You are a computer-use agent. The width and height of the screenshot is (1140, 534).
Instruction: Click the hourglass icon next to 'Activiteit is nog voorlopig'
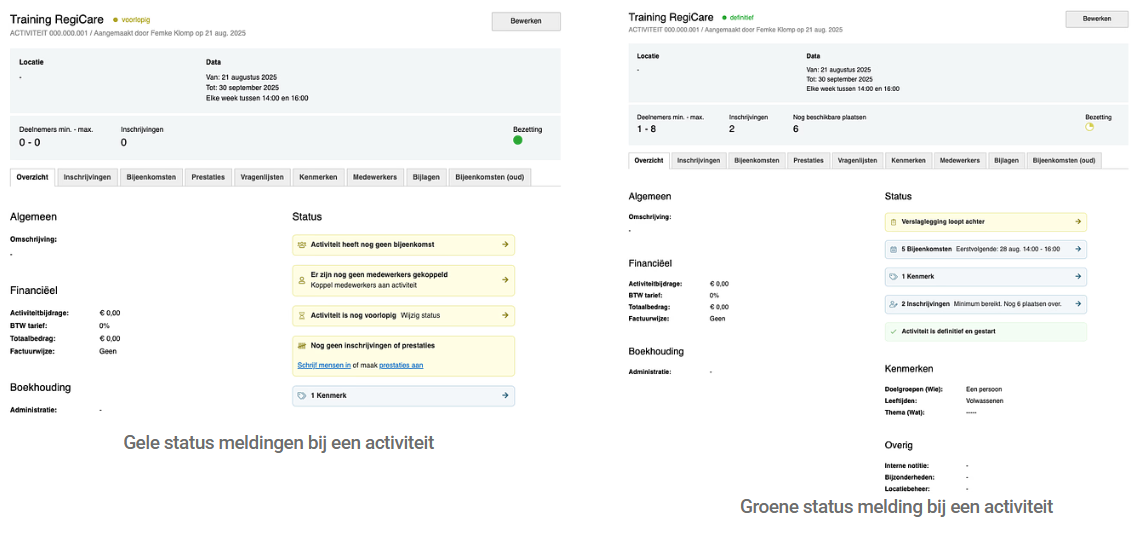301,315
